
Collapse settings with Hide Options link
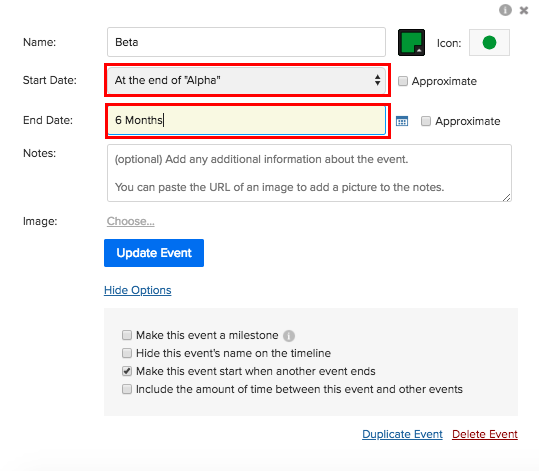[x=138, y=290]
